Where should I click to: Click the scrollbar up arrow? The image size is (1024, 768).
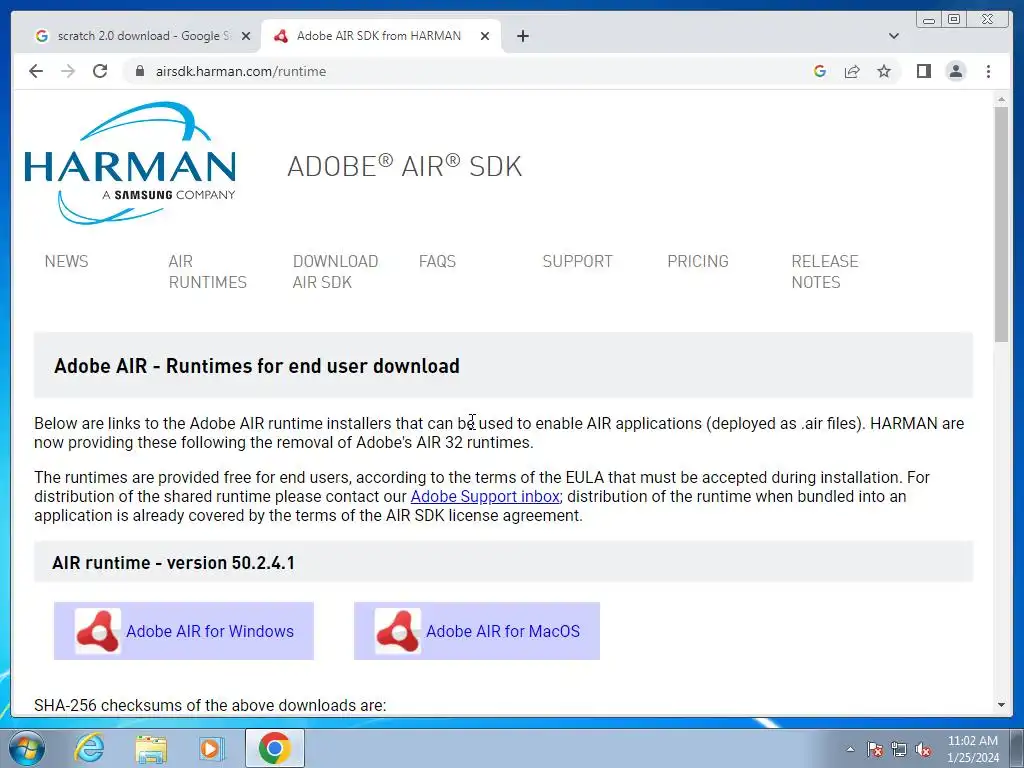click(1001, 99)
